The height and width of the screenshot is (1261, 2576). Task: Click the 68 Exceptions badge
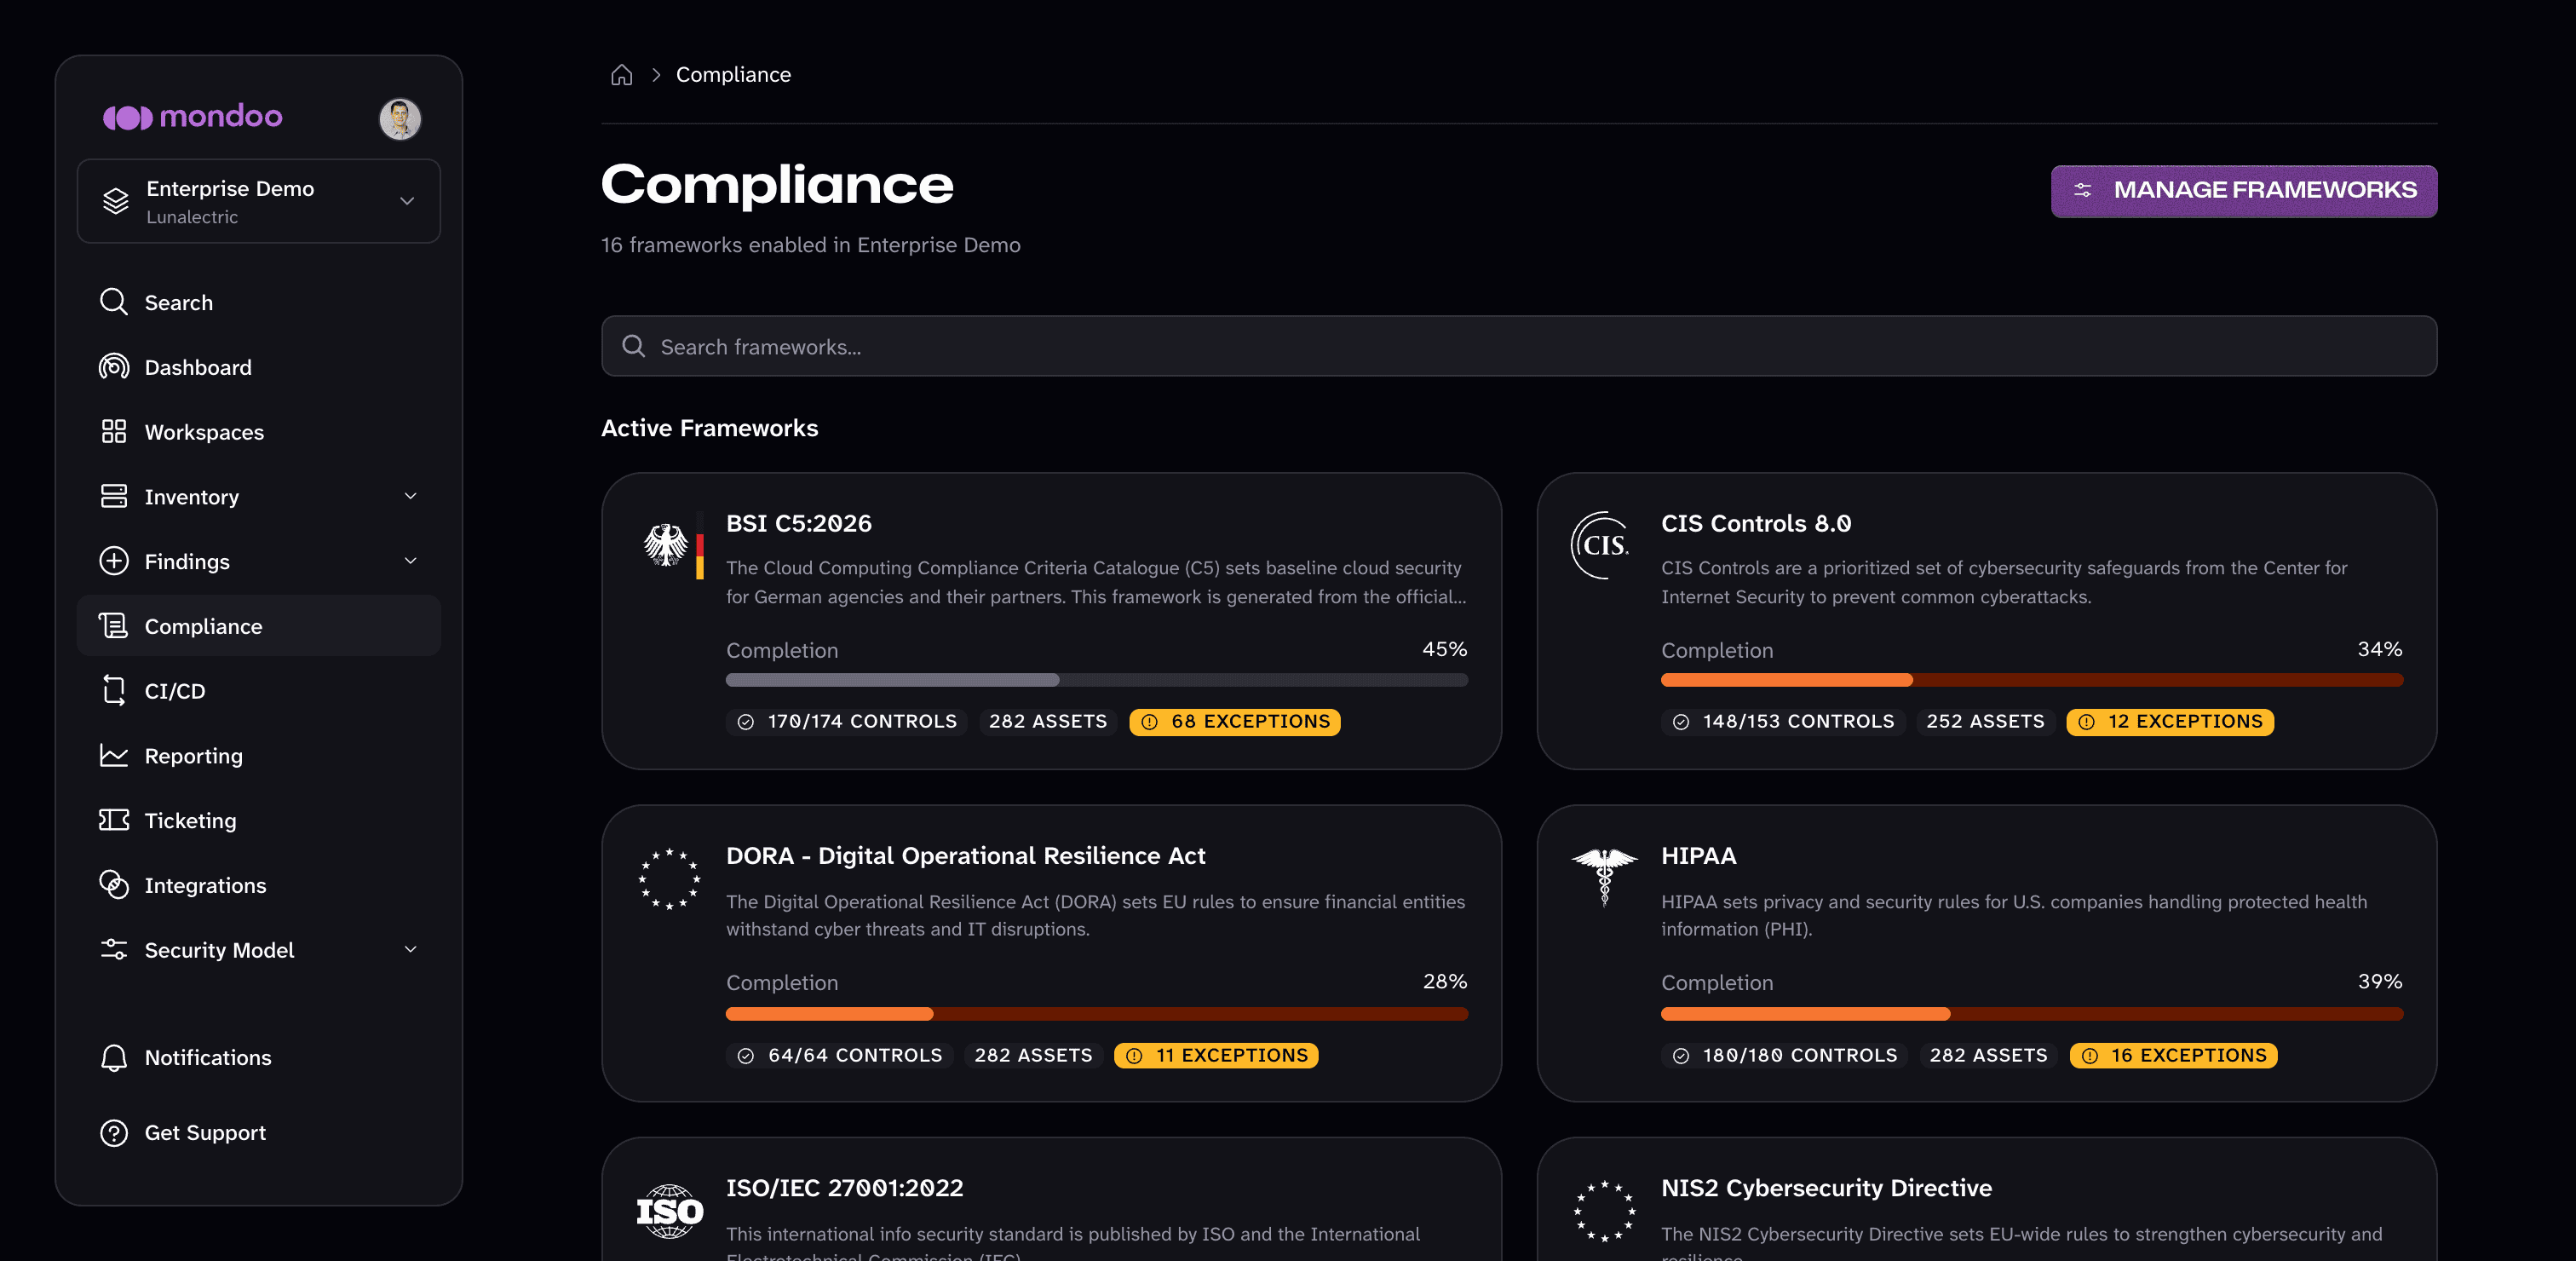pyautogui.click(x=1234, y=722)
